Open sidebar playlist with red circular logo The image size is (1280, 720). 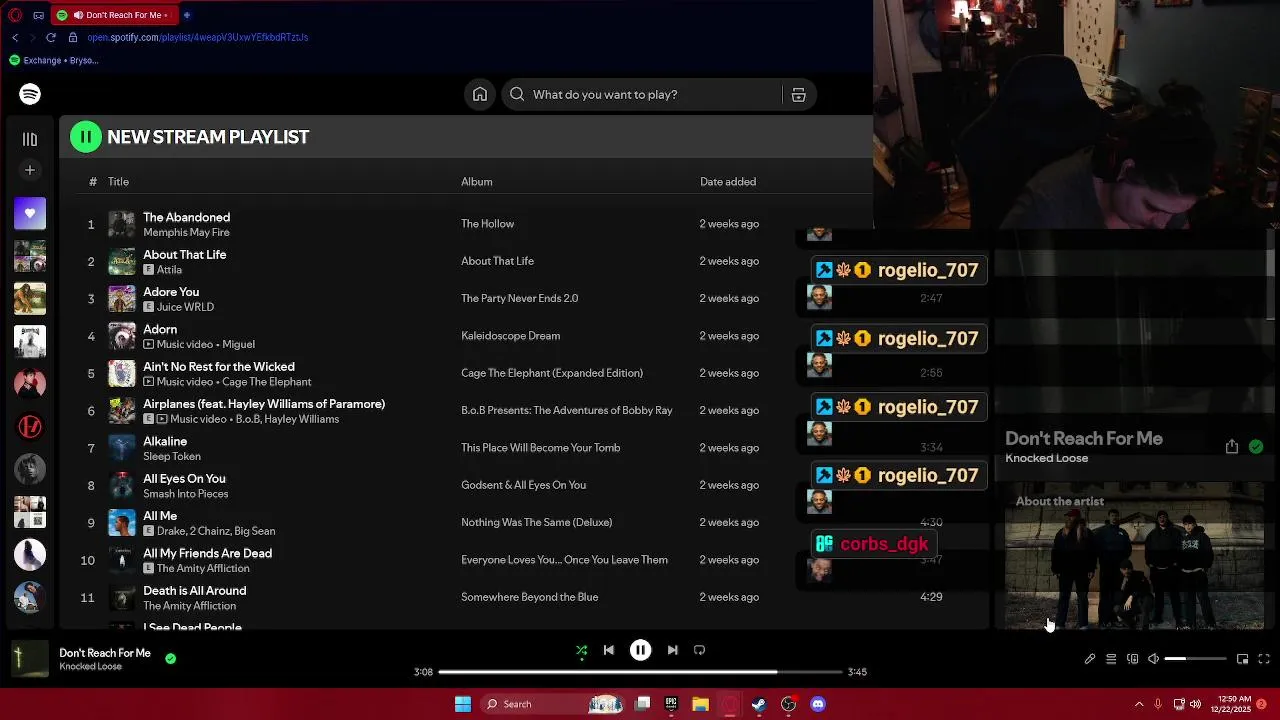pyautogui.click(x=30, y=426)
